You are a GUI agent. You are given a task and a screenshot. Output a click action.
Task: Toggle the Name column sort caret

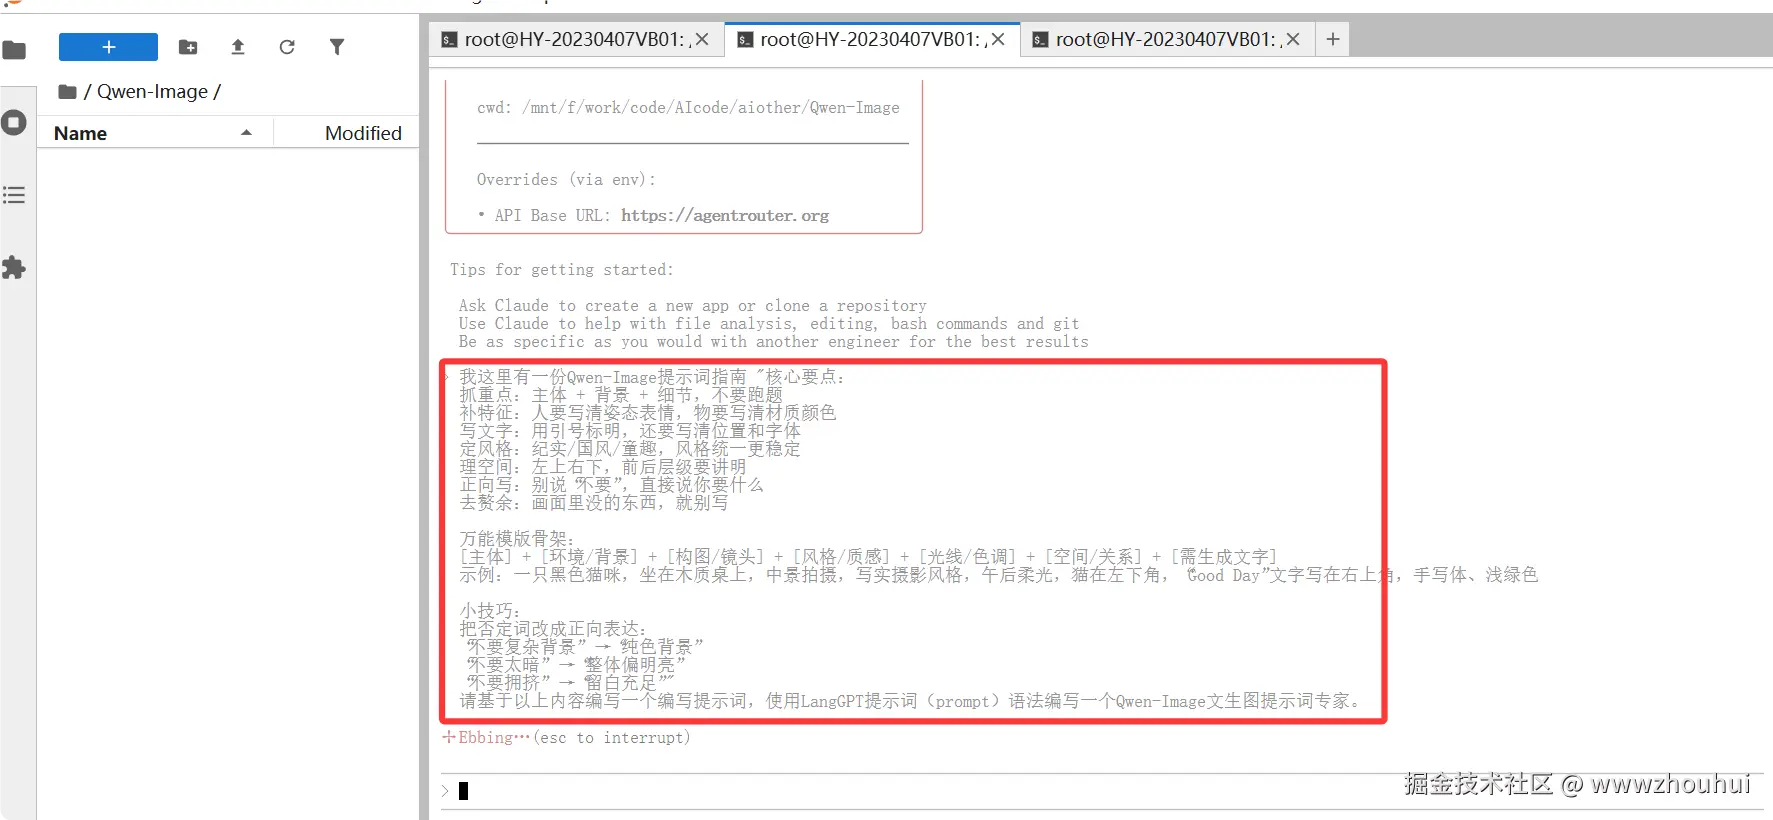coord(246,133)
